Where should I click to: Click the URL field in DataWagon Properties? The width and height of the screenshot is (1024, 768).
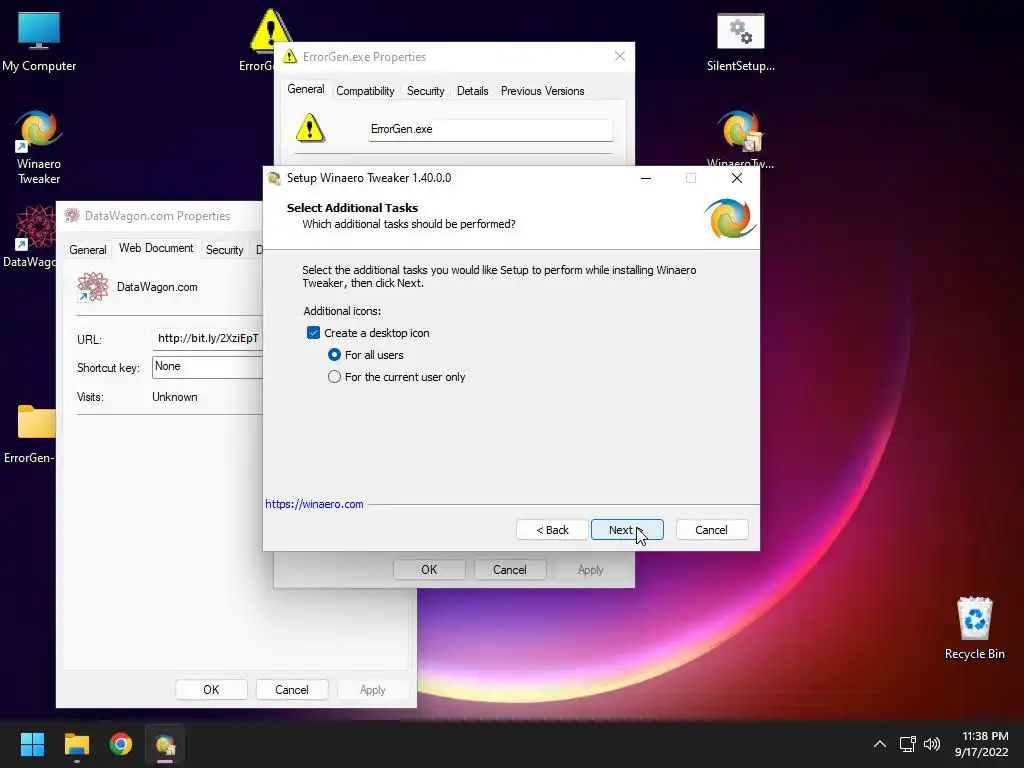click(x=208, y=338)
